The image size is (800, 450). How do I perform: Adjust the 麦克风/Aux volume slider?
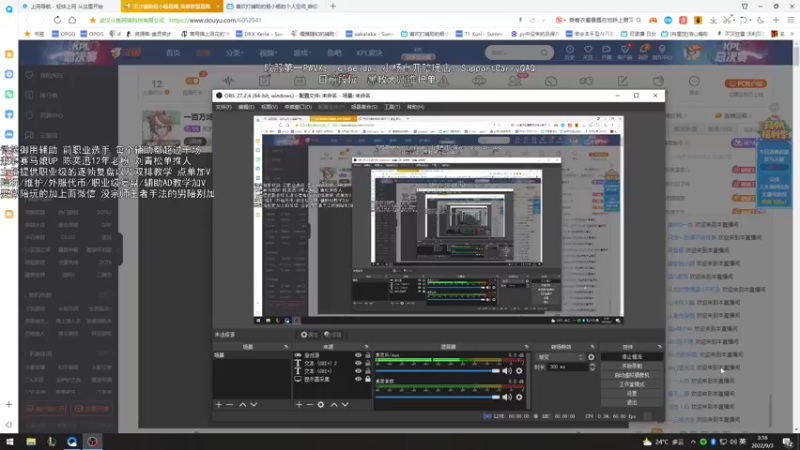tap(438, 371)
